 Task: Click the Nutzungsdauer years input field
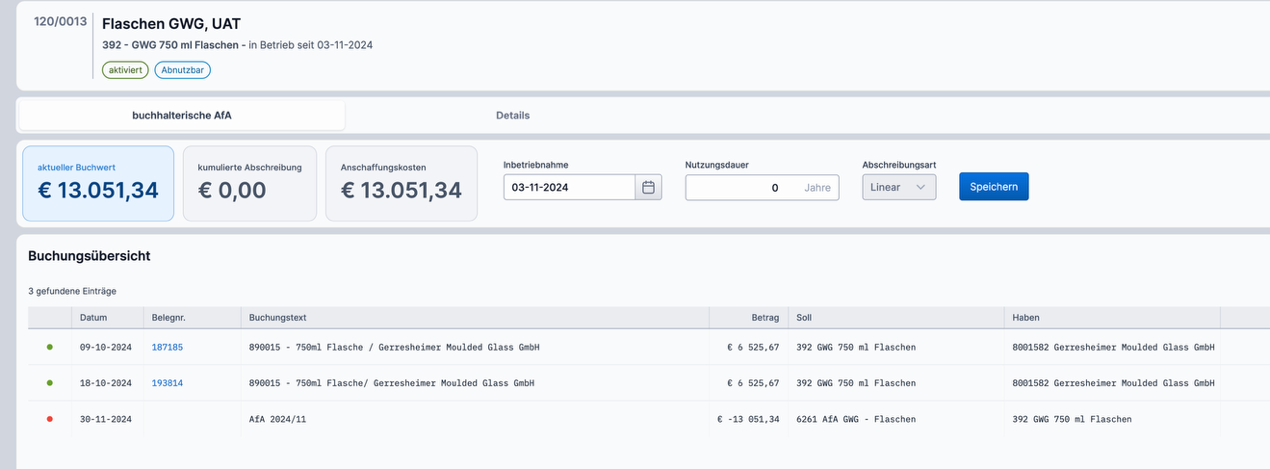pos(740,187)
